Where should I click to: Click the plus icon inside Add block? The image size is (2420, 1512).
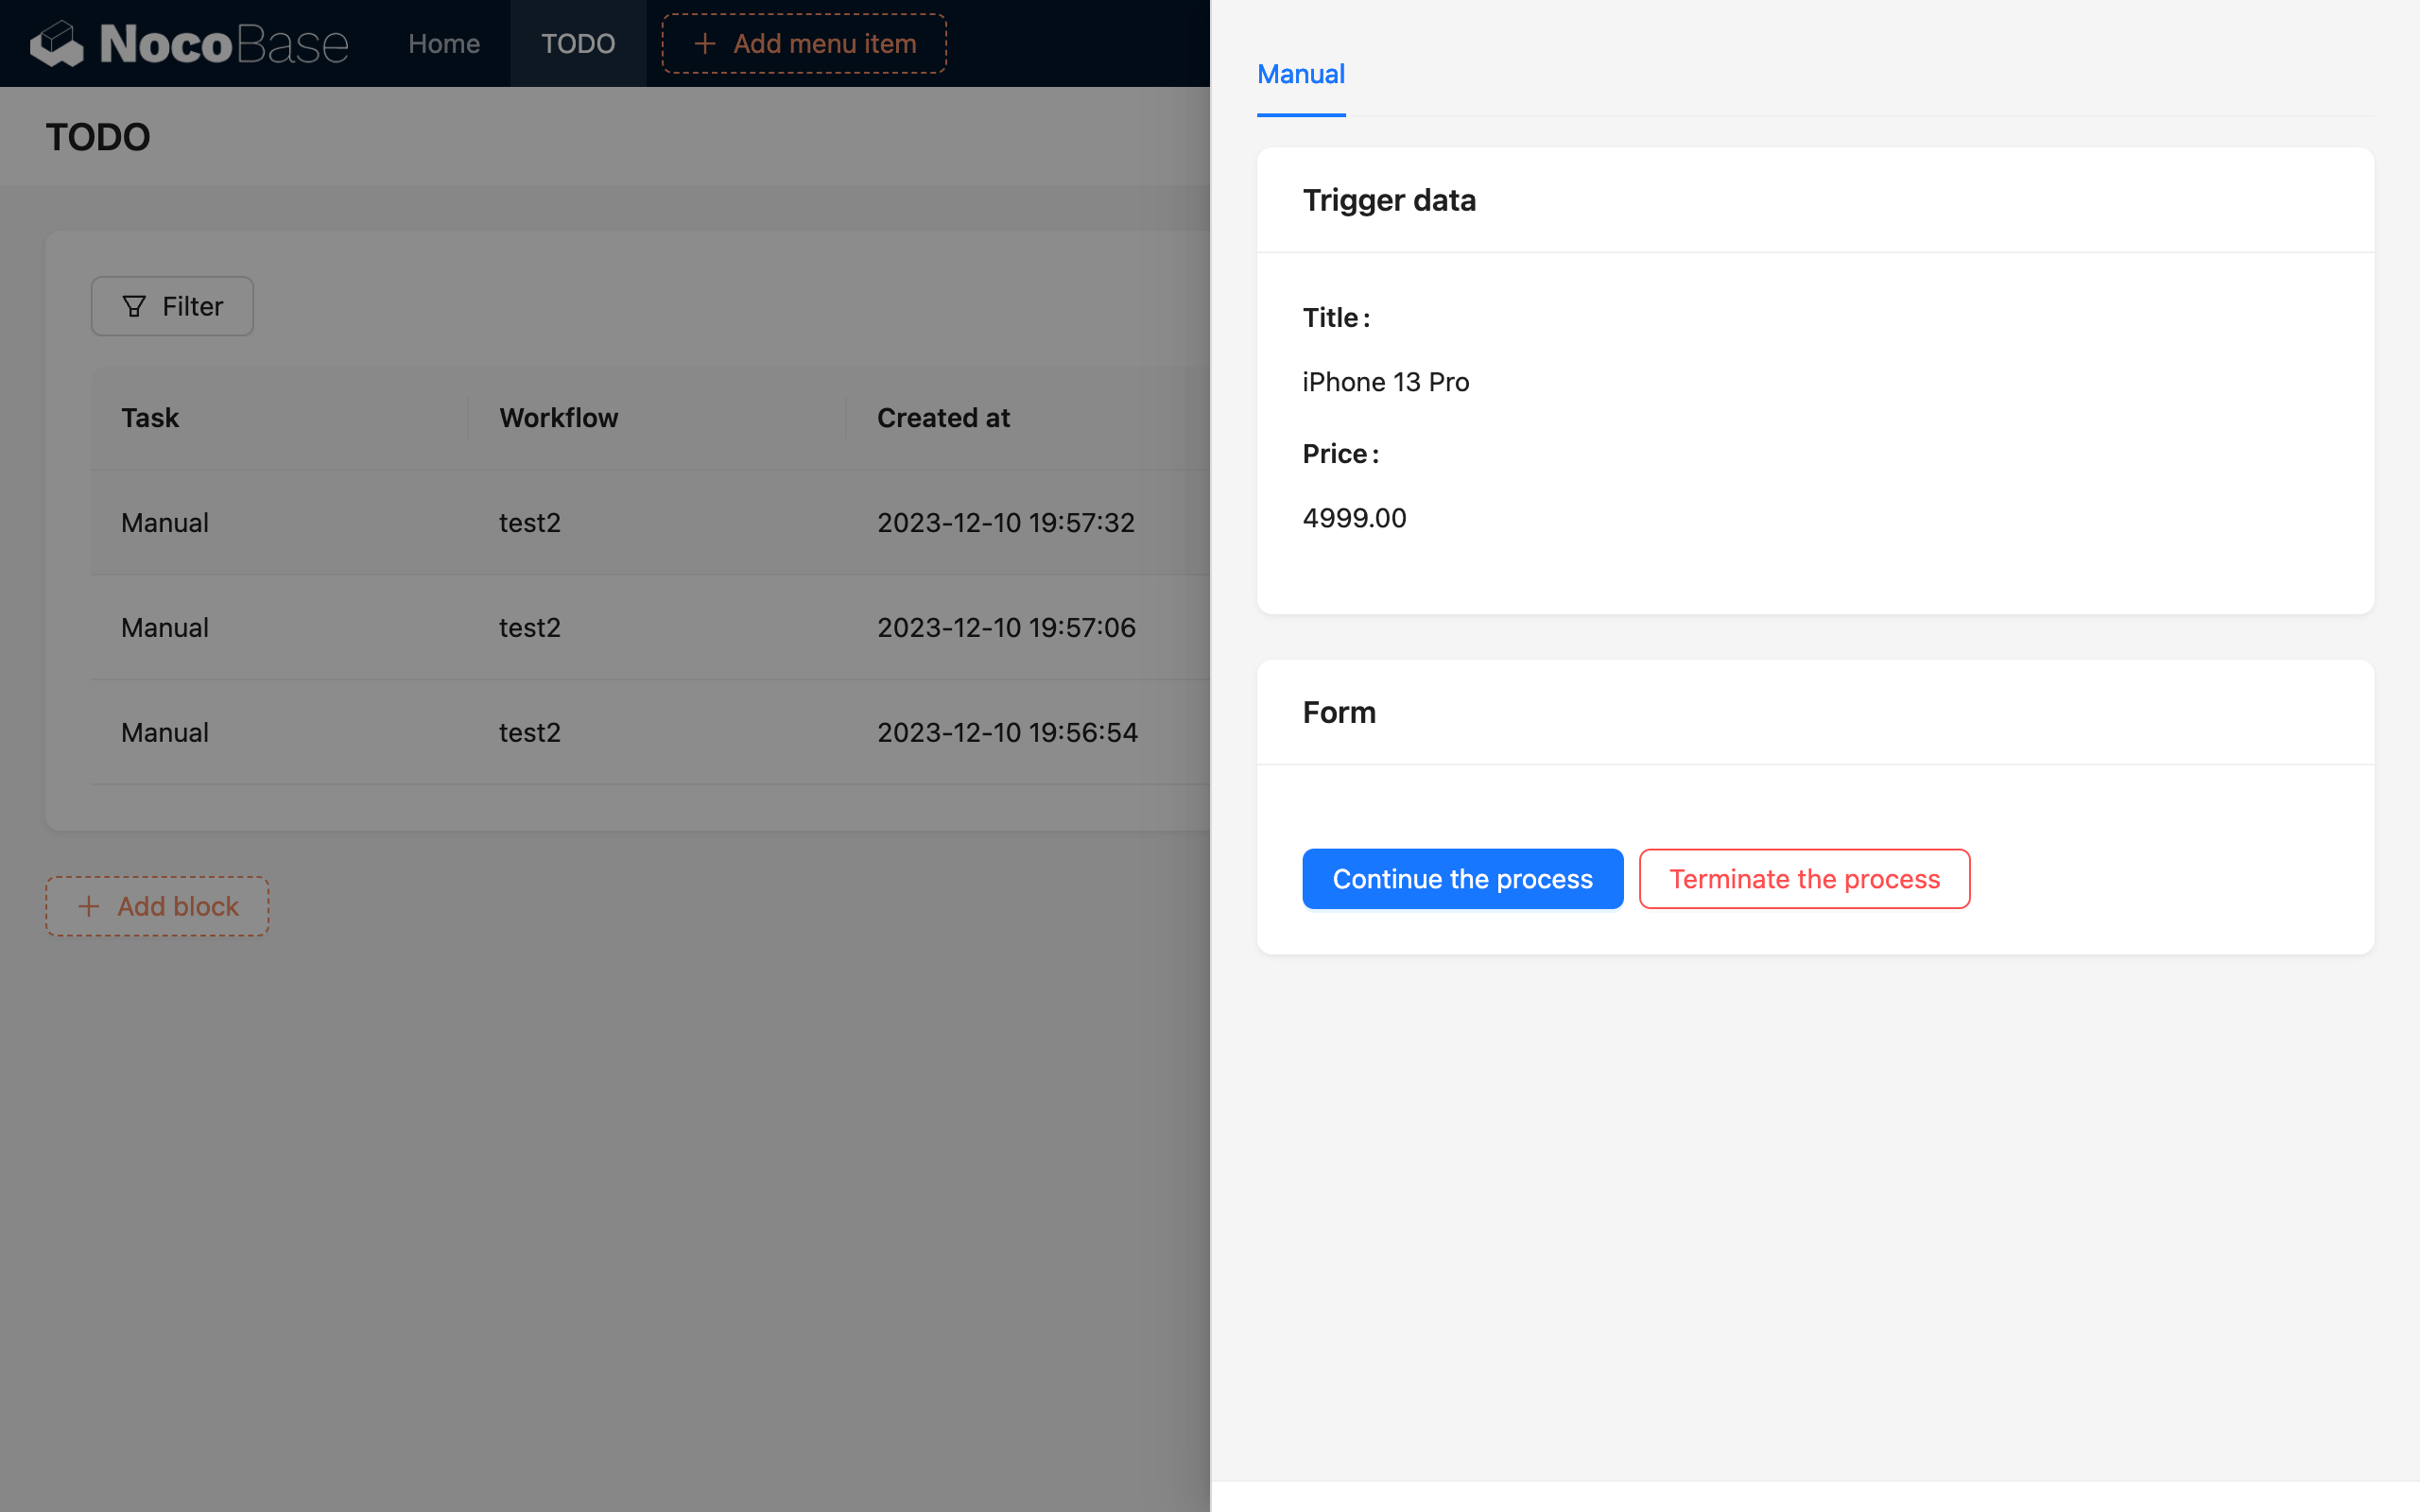point(89,906)
